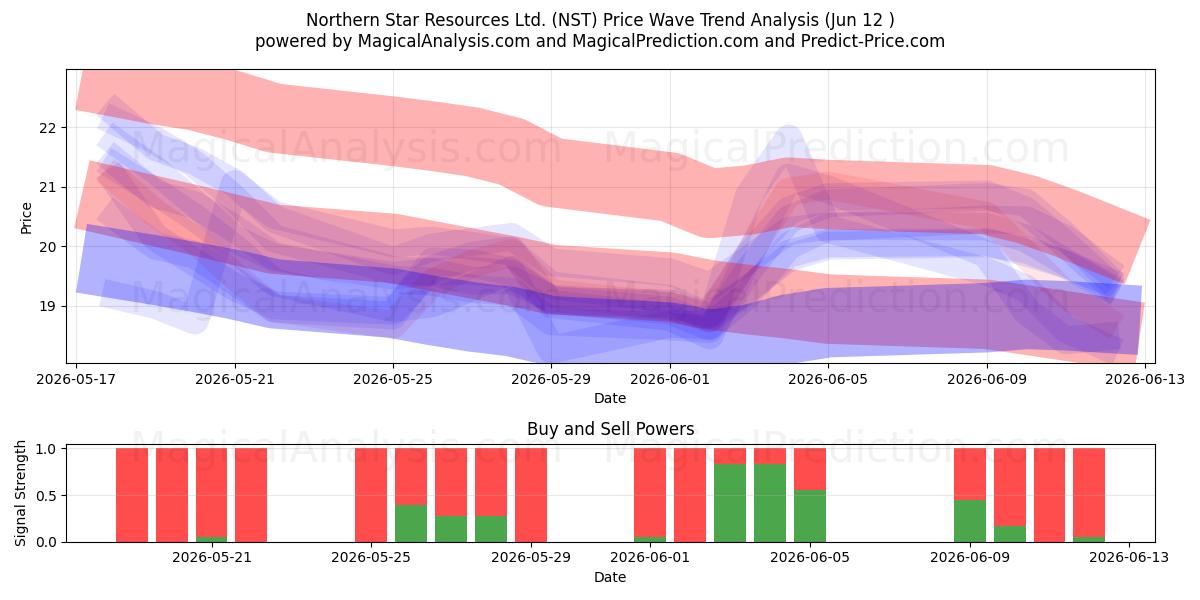Click the 2026-05-17 date on the price chart
1200x600 pixels.
[77, 379]
